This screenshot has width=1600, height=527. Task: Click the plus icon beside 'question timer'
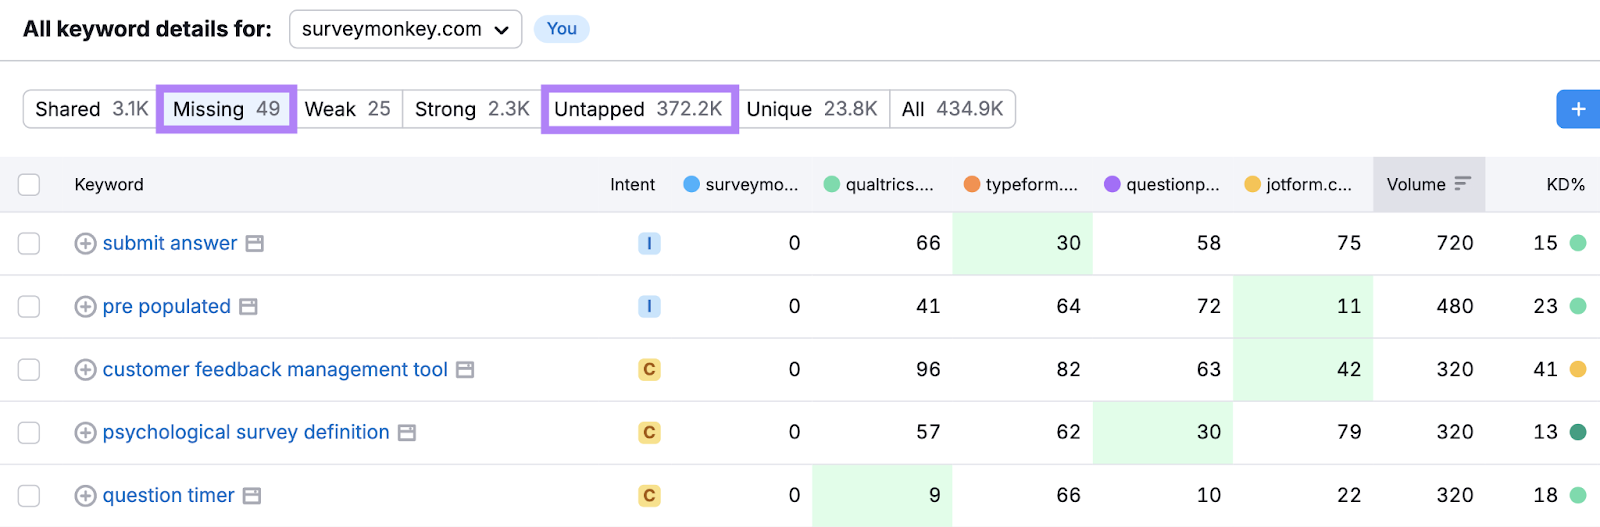[x=86, y=496]
